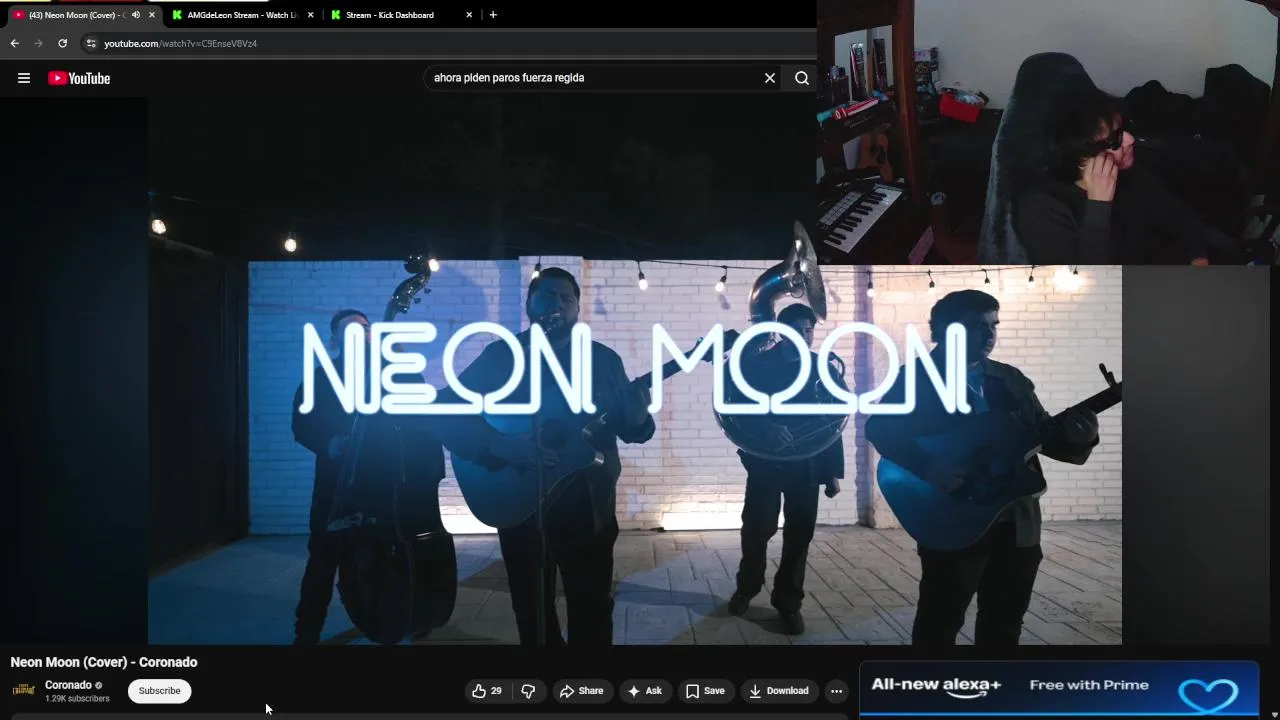This screenshot has height=720, width=1280.
Task: Like the Neon Moon video
Action: click(x=487, y=691)
